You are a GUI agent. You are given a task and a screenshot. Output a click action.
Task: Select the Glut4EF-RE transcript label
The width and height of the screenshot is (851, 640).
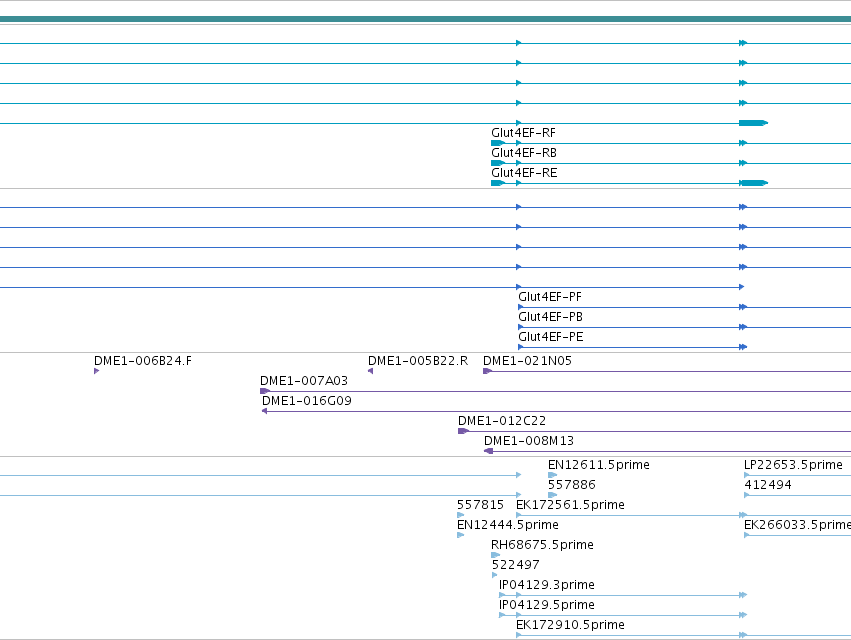(524, 173)
